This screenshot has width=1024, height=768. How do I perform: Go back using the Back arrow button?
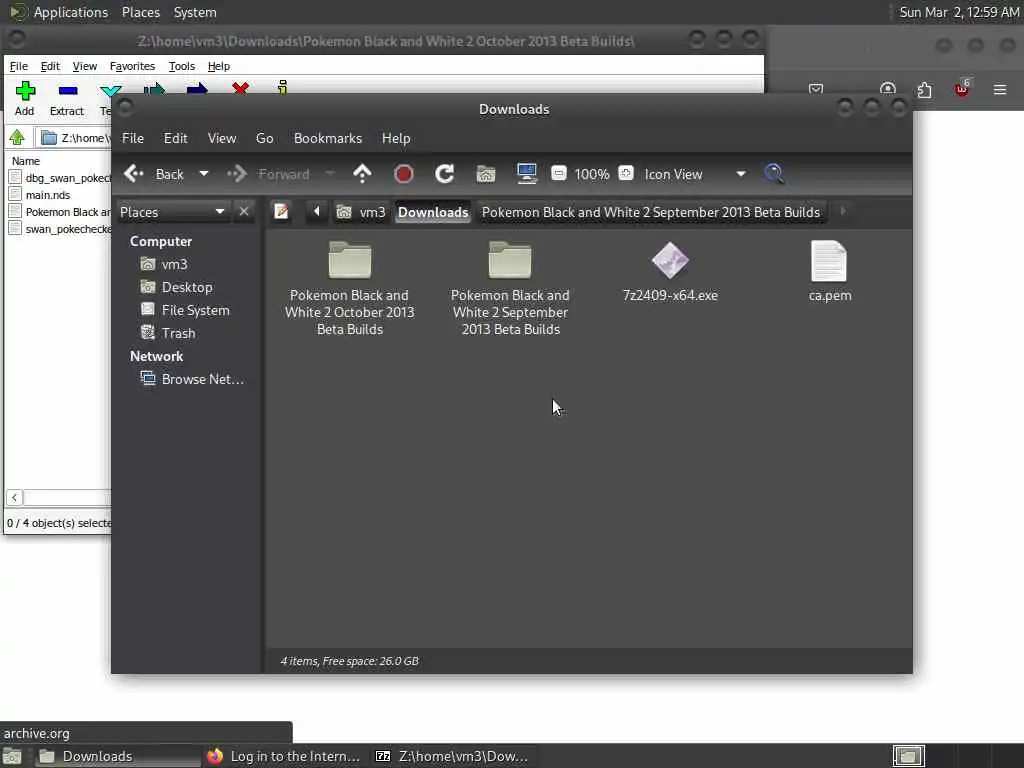click(x=154, y=174)
